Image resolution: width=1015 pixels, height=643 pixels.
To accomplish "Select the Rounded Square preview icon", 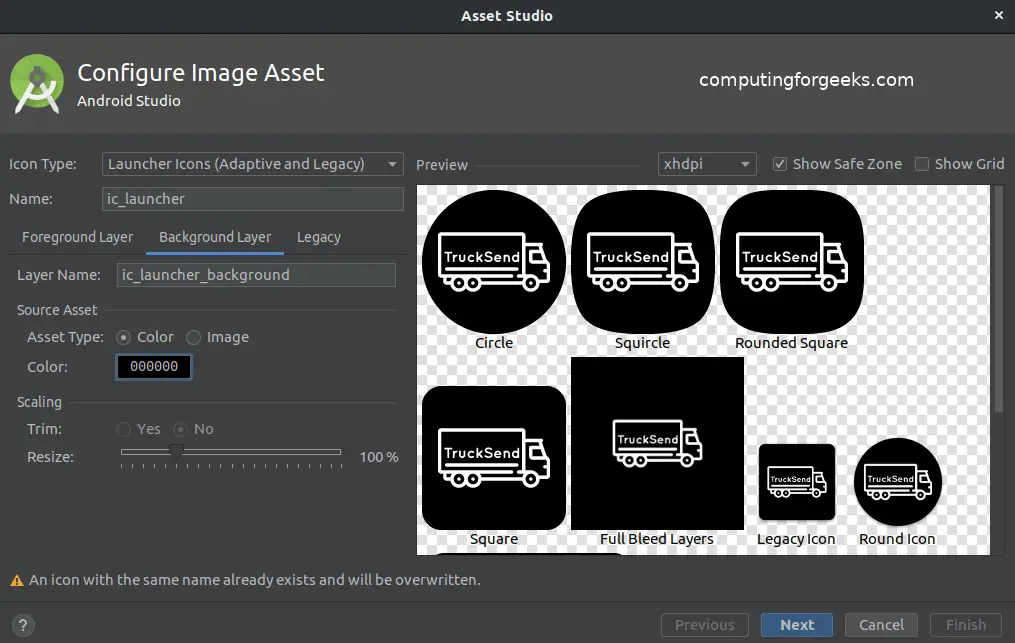I will coord(792,262).
